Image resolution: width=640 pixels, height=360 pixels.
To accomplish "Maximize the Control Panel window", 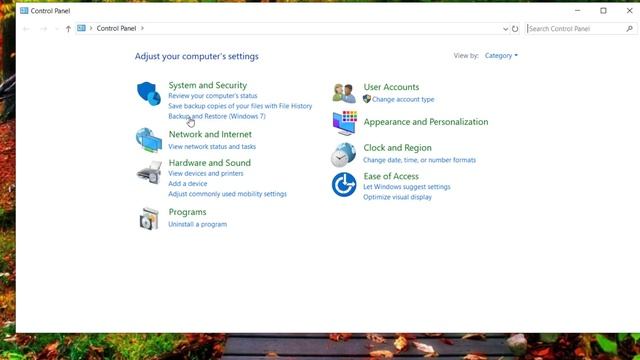I will point(603,11).
